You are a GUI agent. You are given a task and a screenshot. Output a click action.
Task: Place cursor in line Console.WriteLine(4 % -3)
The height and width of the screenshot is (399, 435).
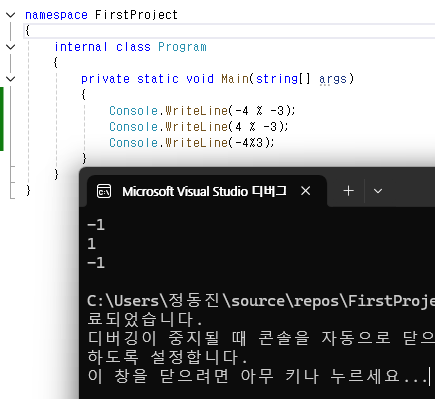tap(199, 127)
